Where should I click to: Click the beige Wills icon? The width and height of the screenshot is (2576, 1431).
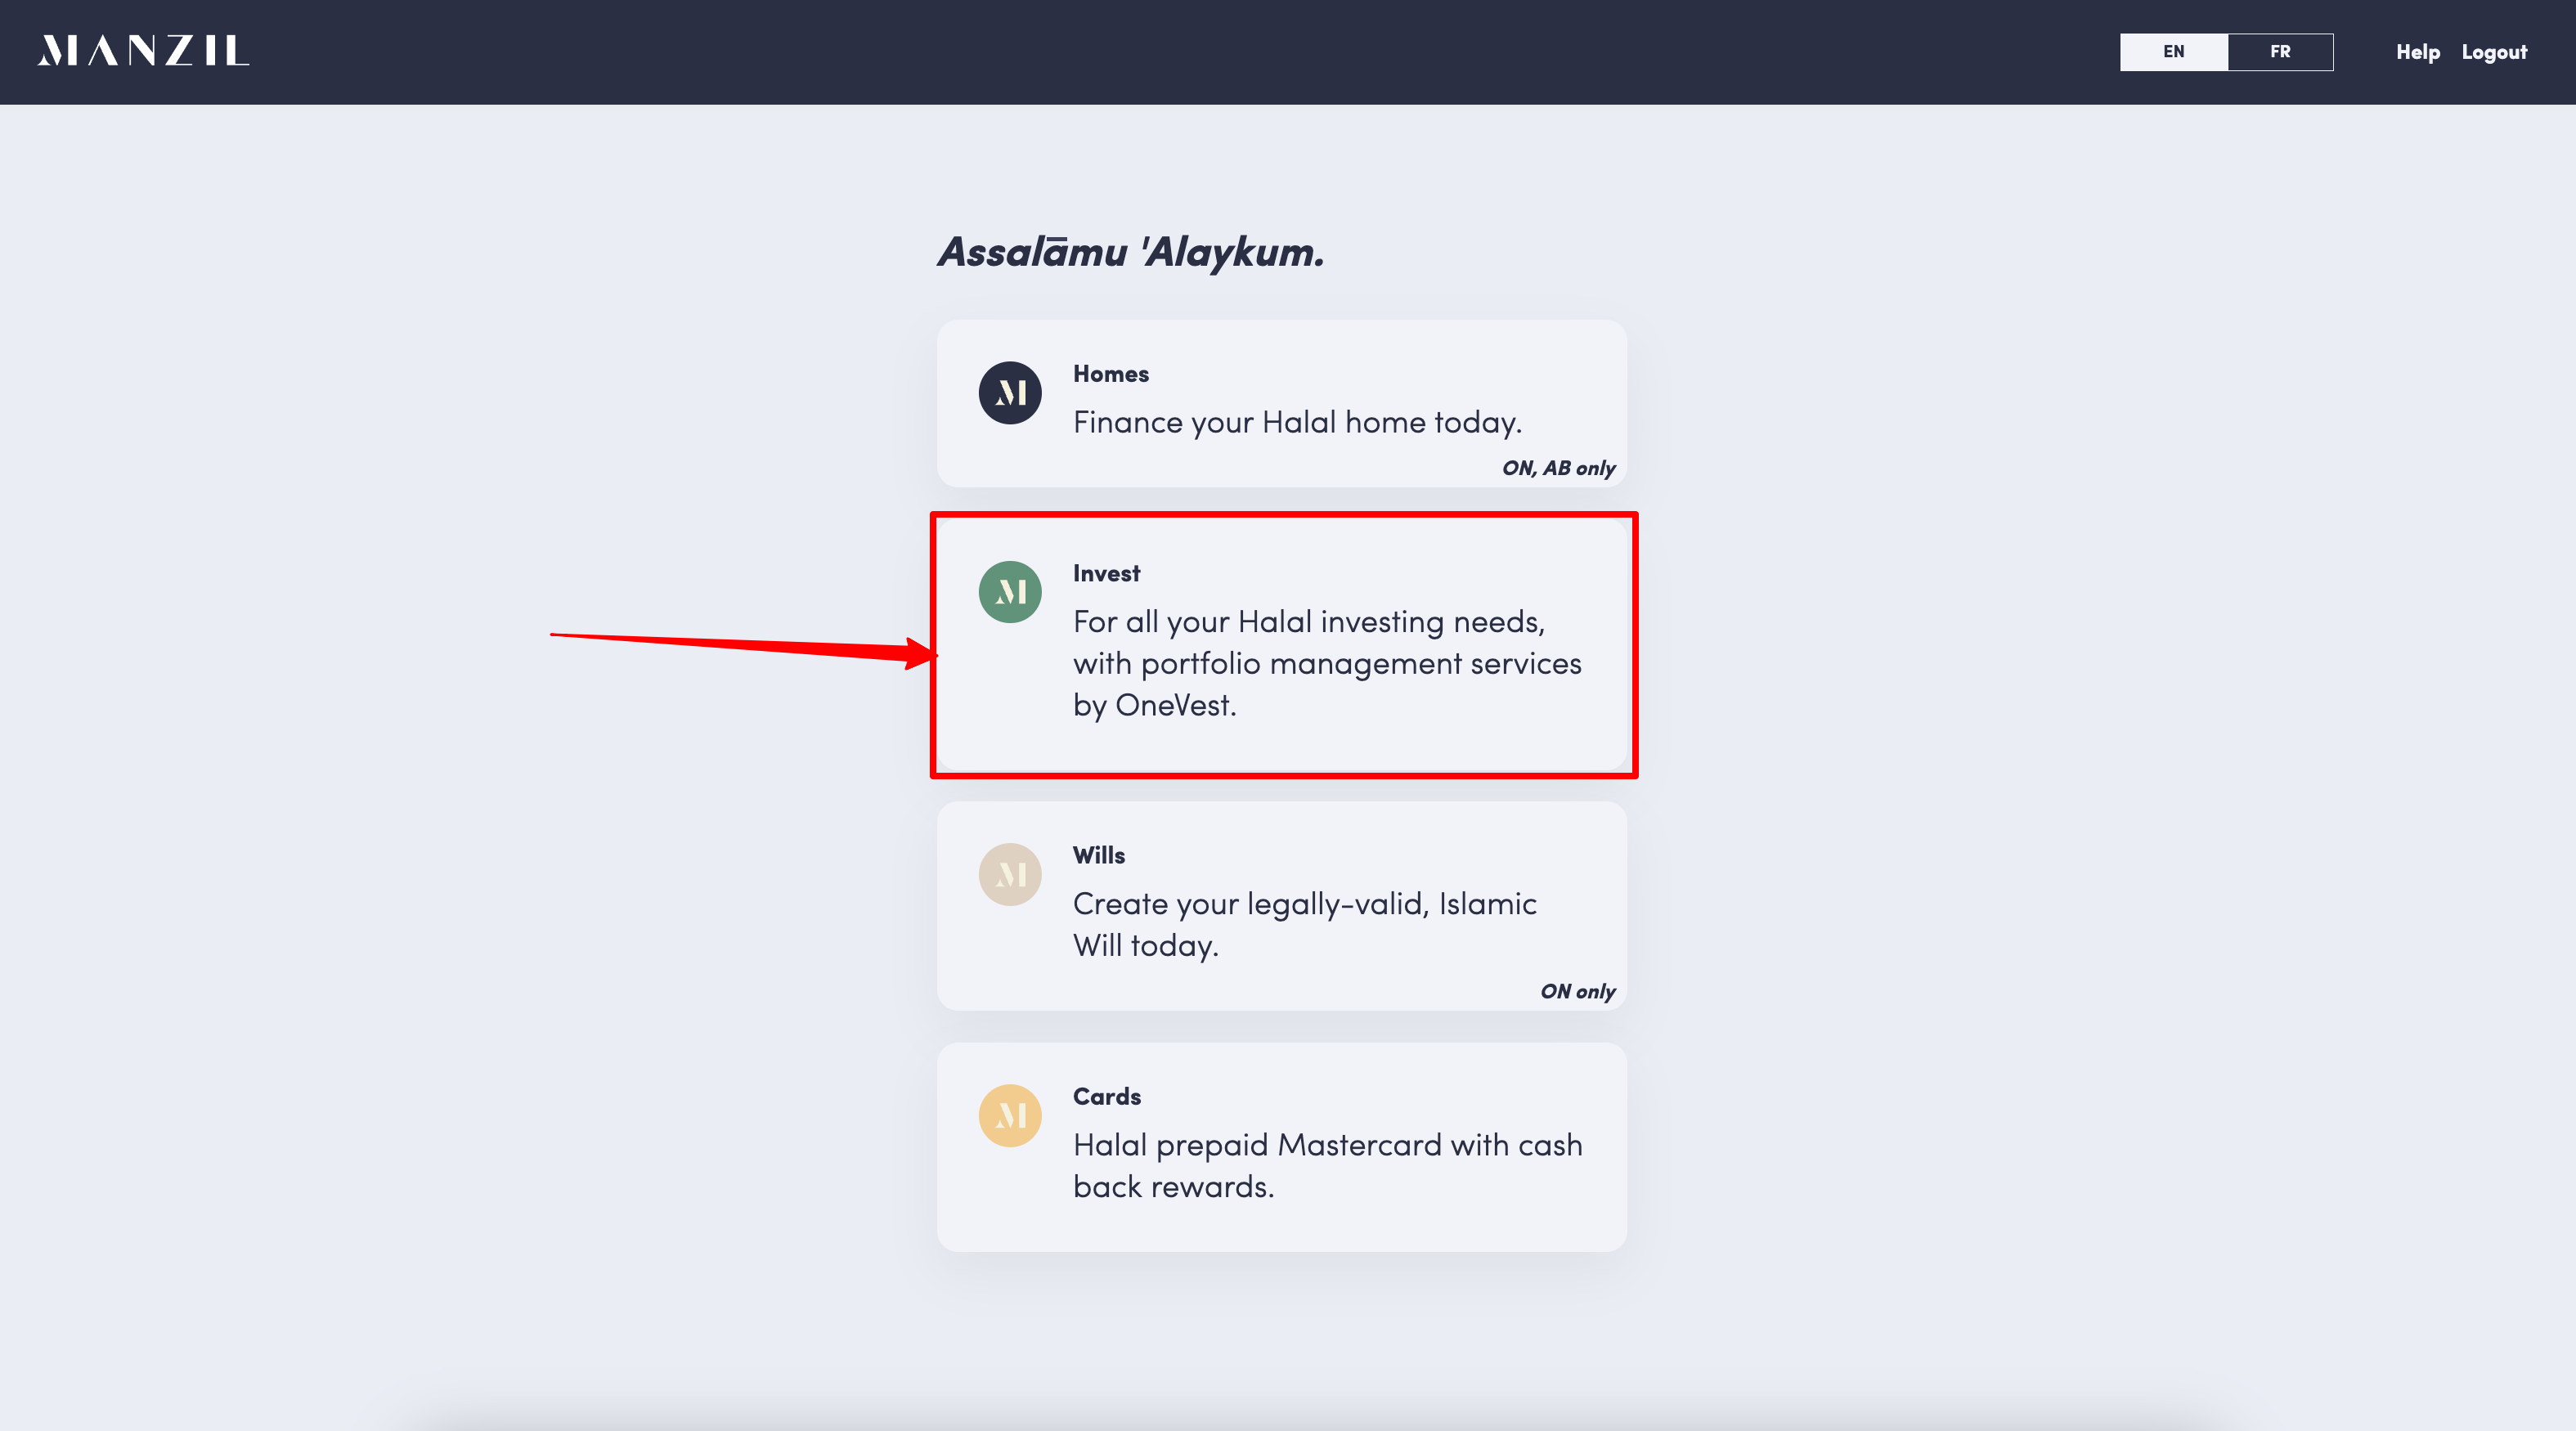point(1009,874)
